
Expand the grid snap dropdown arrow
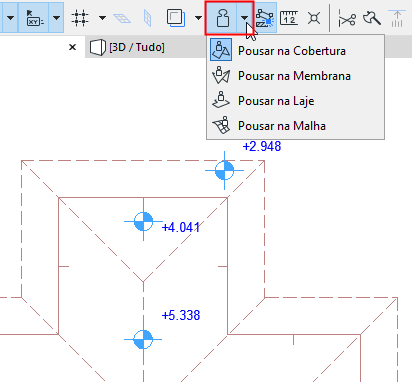click(103, 18)
